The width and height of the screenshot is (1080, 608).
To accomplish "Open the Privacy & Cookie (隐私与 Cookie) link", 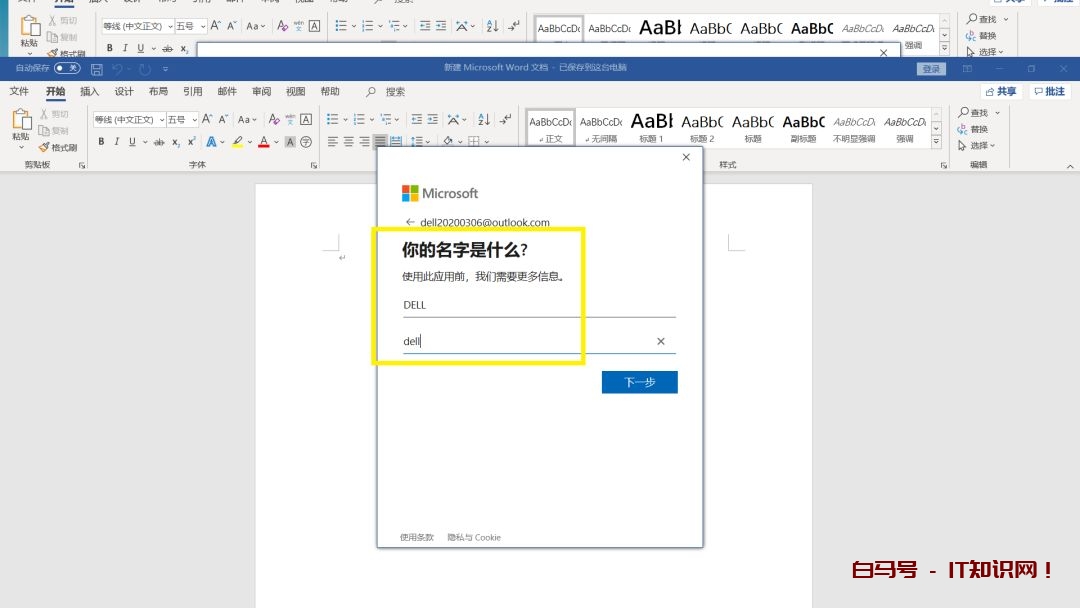I will coord(474,538).
